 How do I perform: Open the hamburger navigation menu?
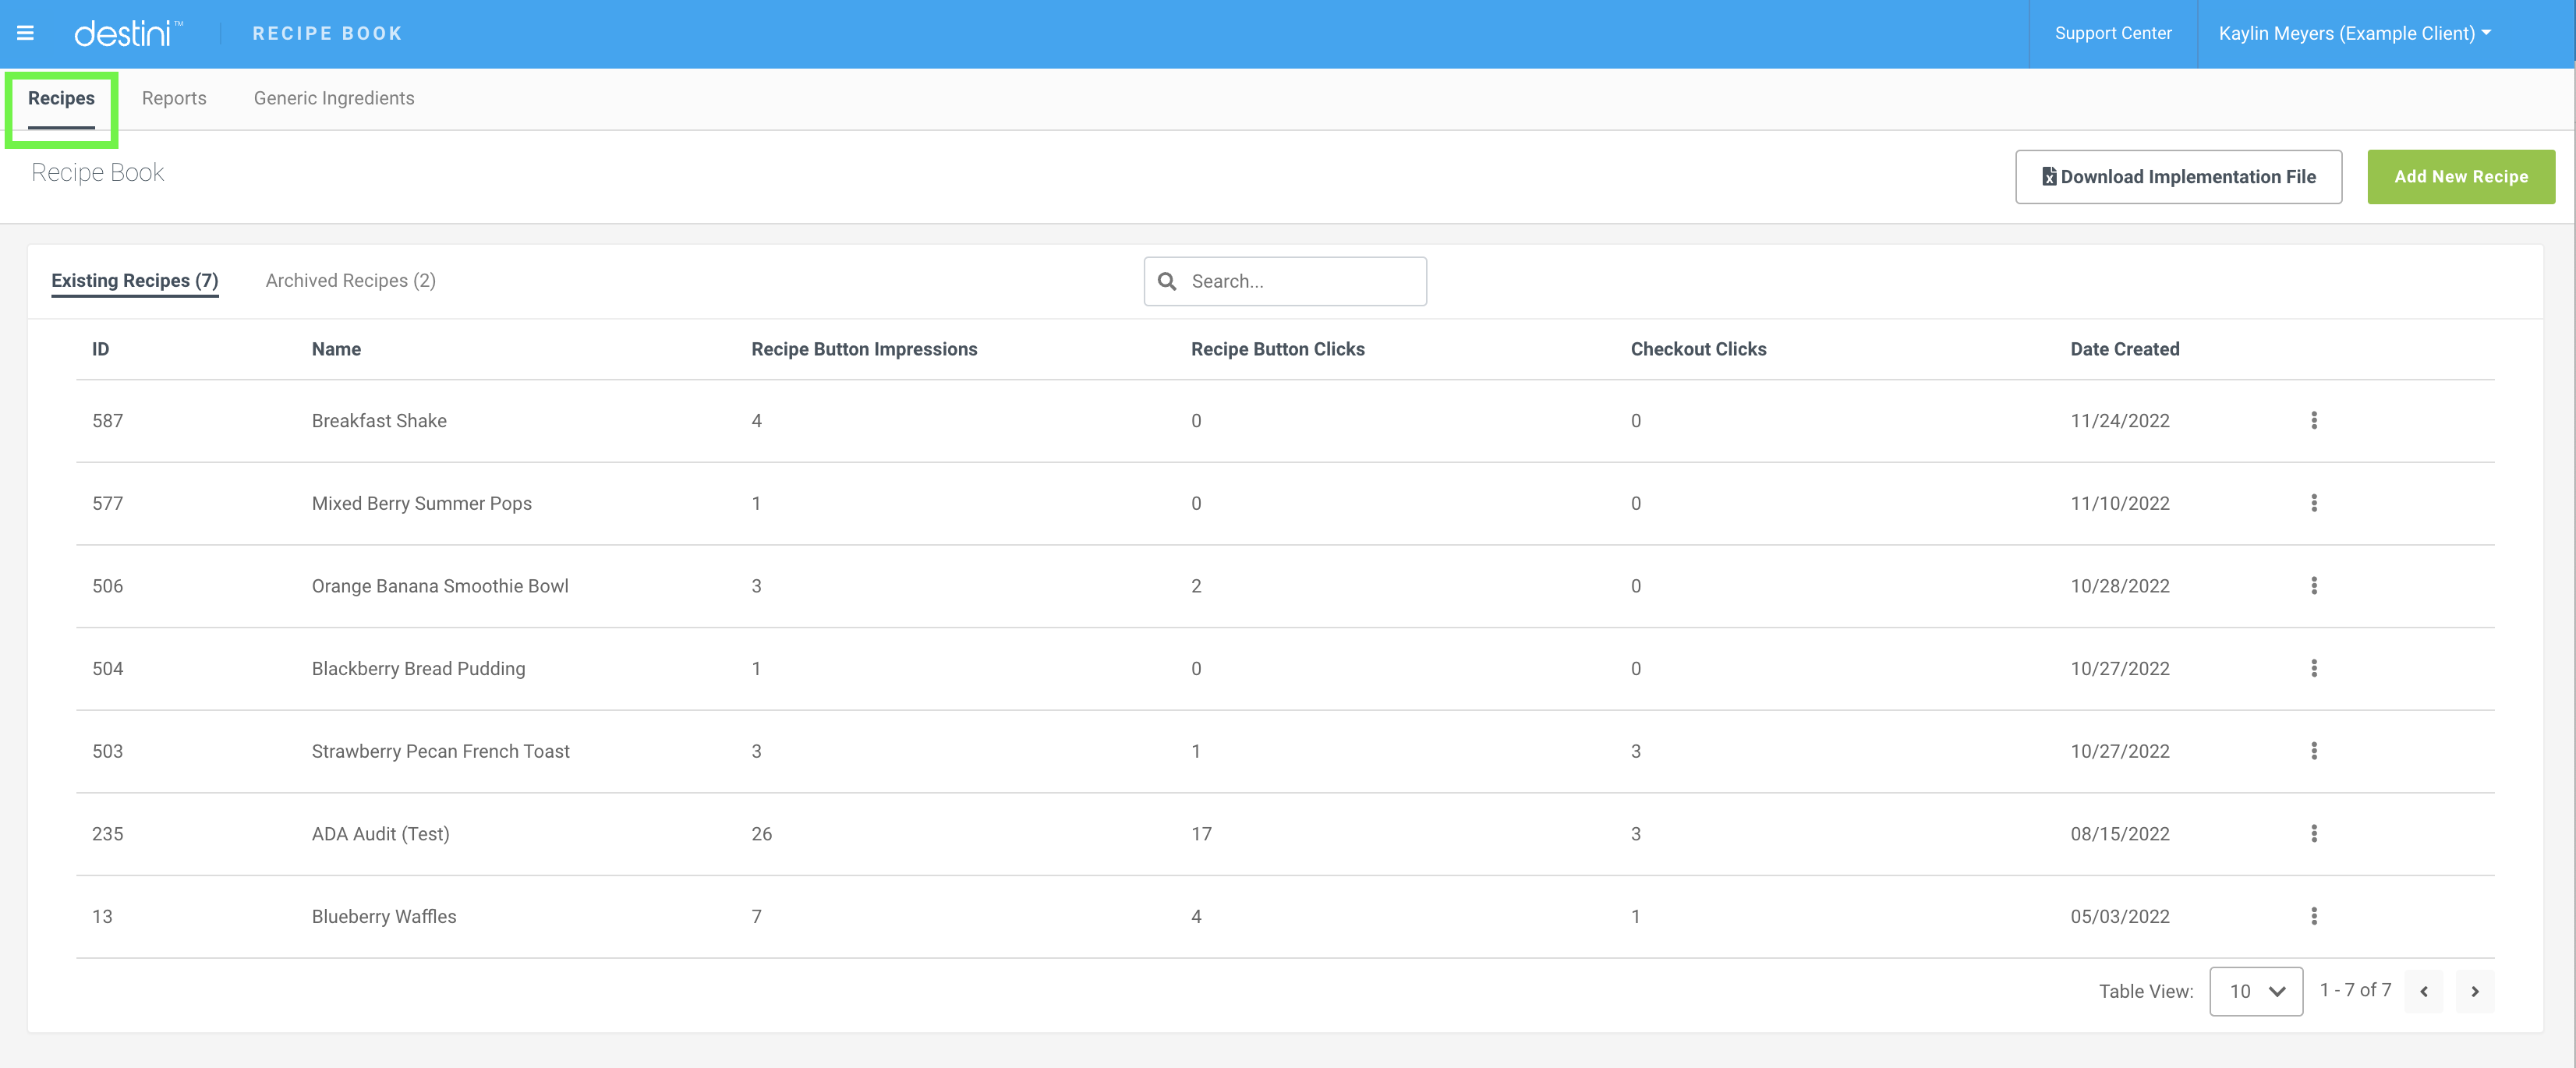[26, 33]
